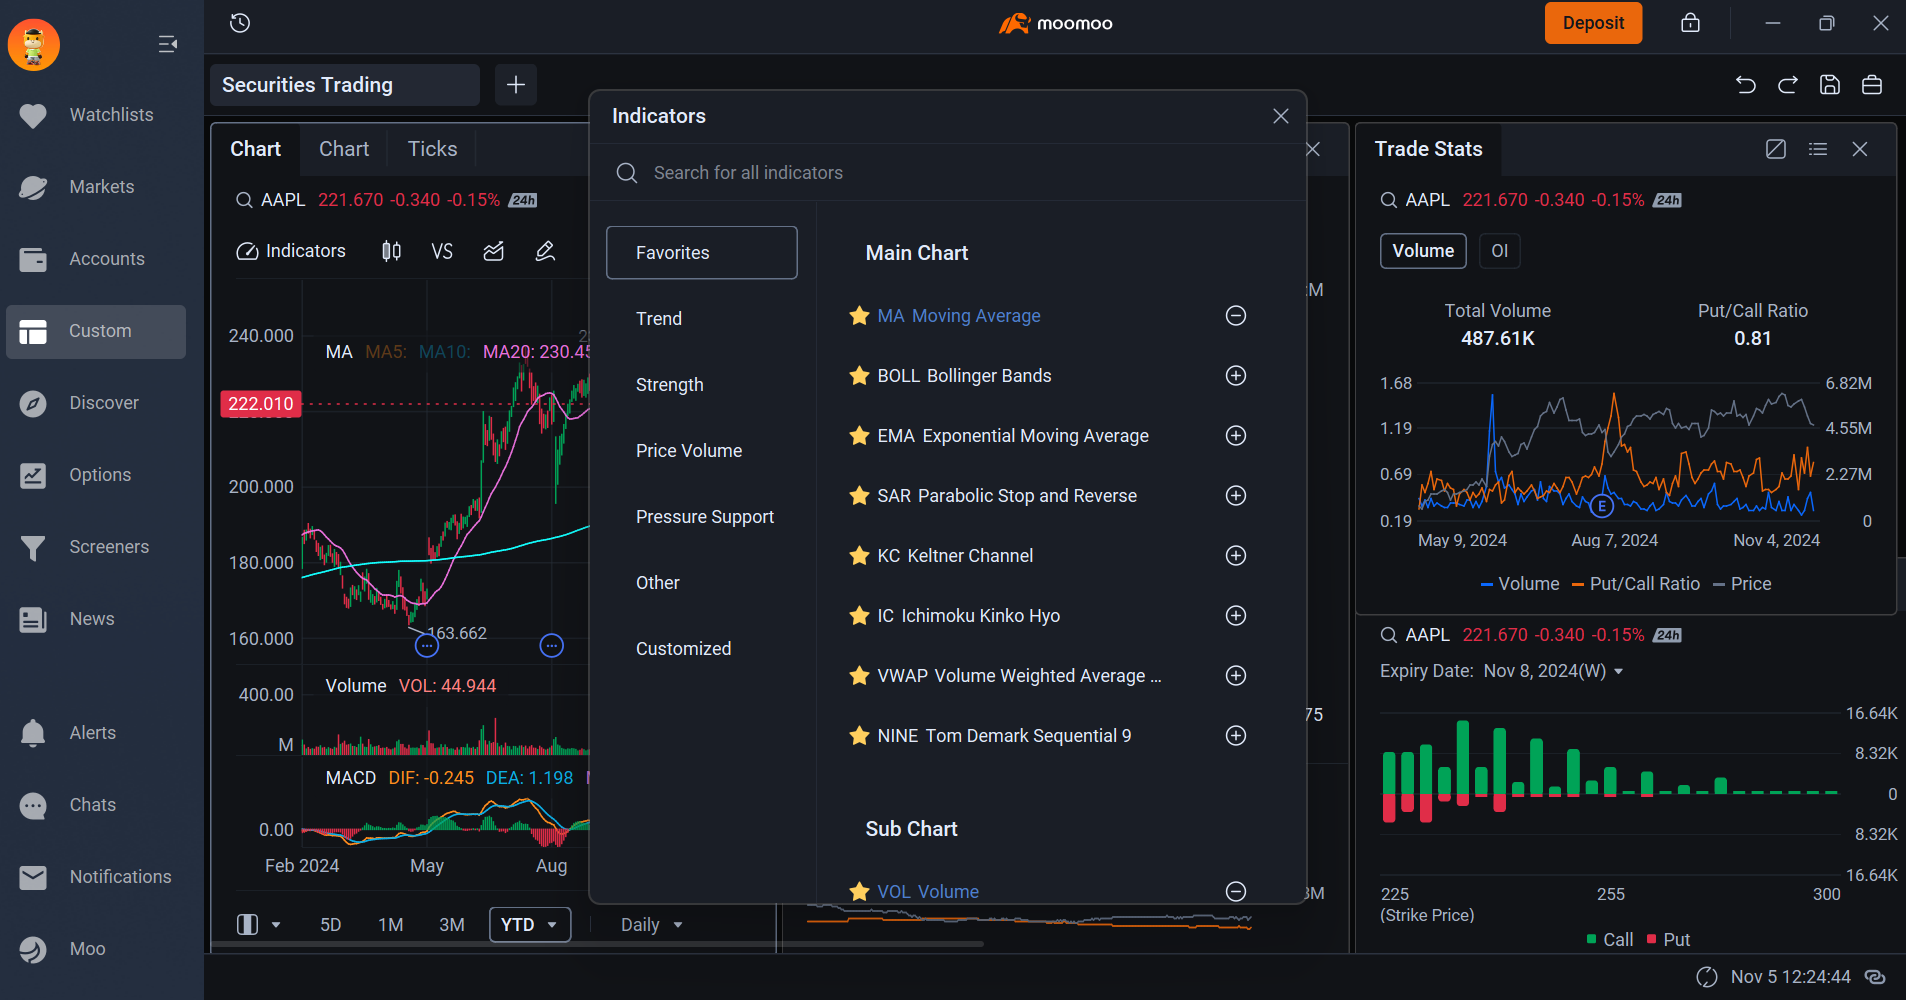This screenshot has height=1000, width=1906.
Task: Open the Options sidebar section
Action: pos(96,475)
